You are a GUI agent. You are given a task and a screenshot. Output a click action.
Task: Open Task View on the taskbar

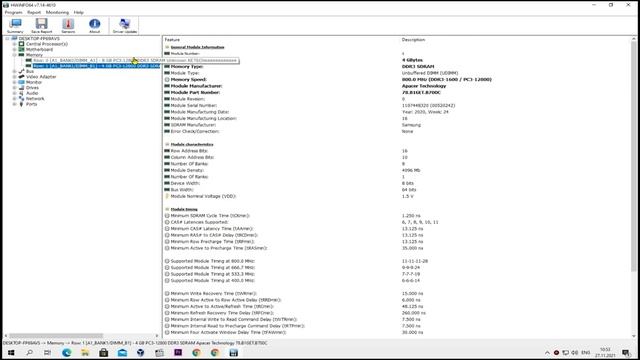click(x=48, y=353)
